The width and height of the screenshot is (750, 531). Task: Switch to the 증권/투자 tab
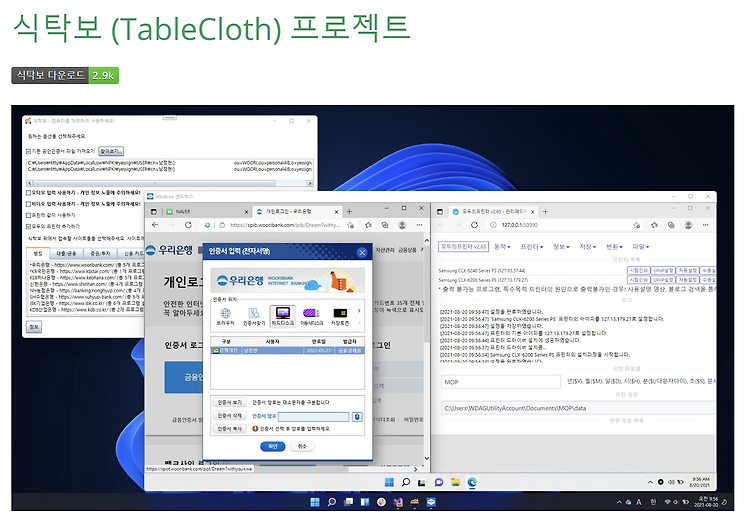tap(100, 254)
